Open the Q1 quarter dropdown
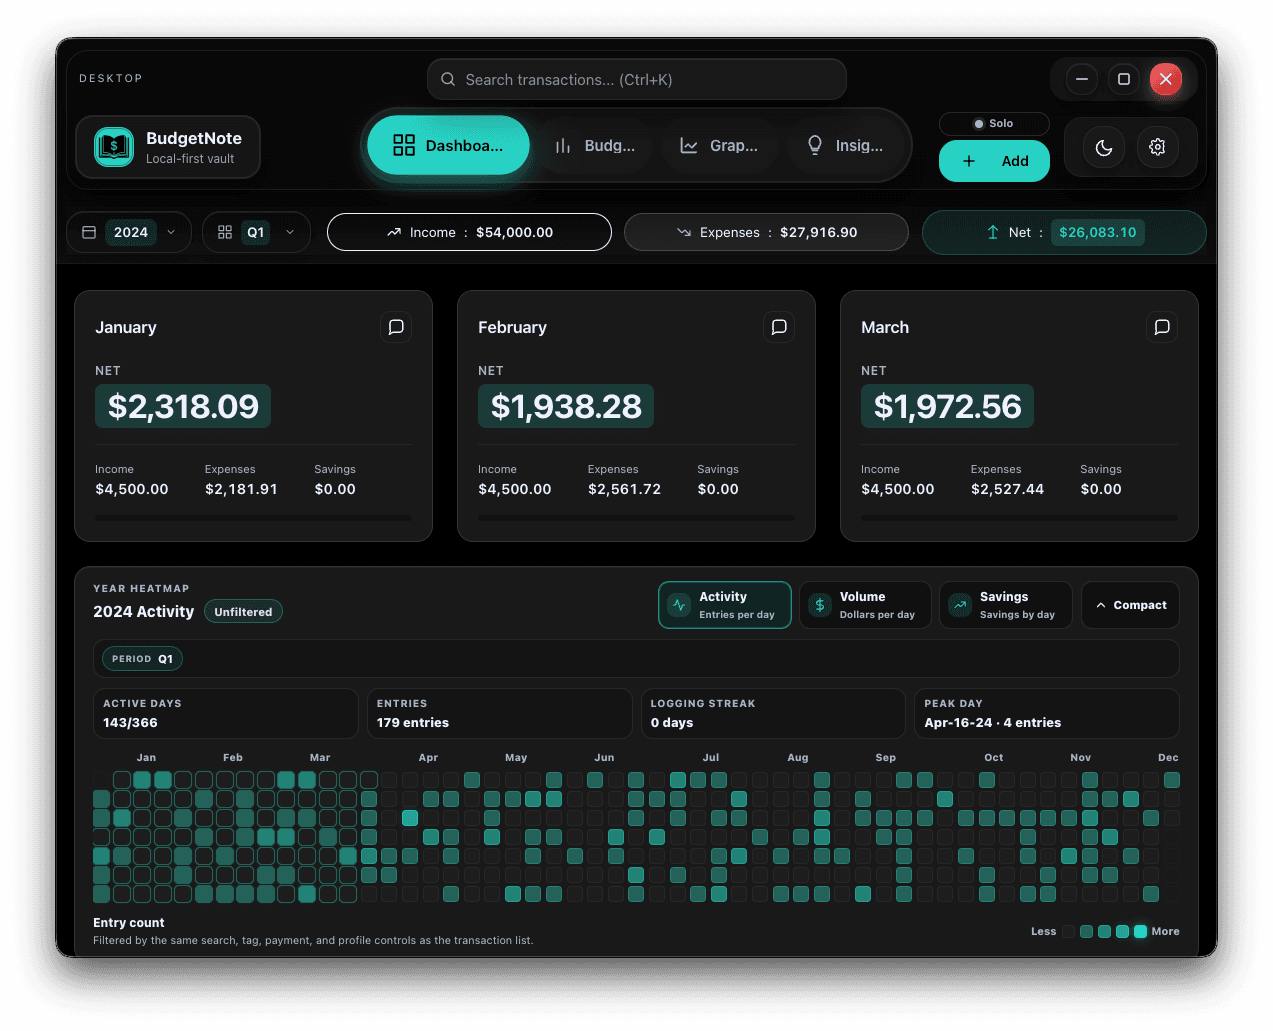This screenshot has height=1031, width=1273. coord(256,232)
